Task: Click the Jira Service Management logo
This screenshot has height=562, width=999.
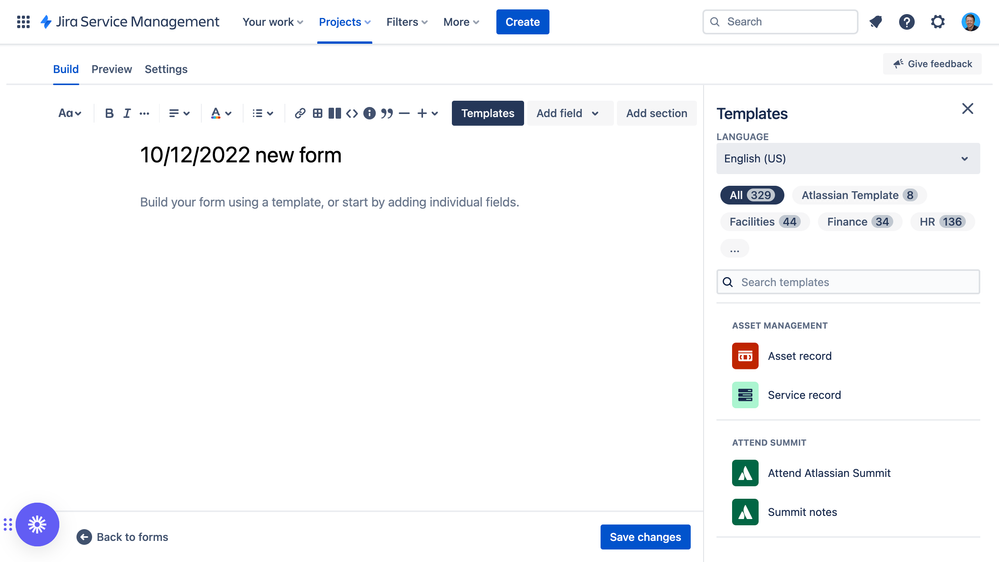Action: coord(130,22)
